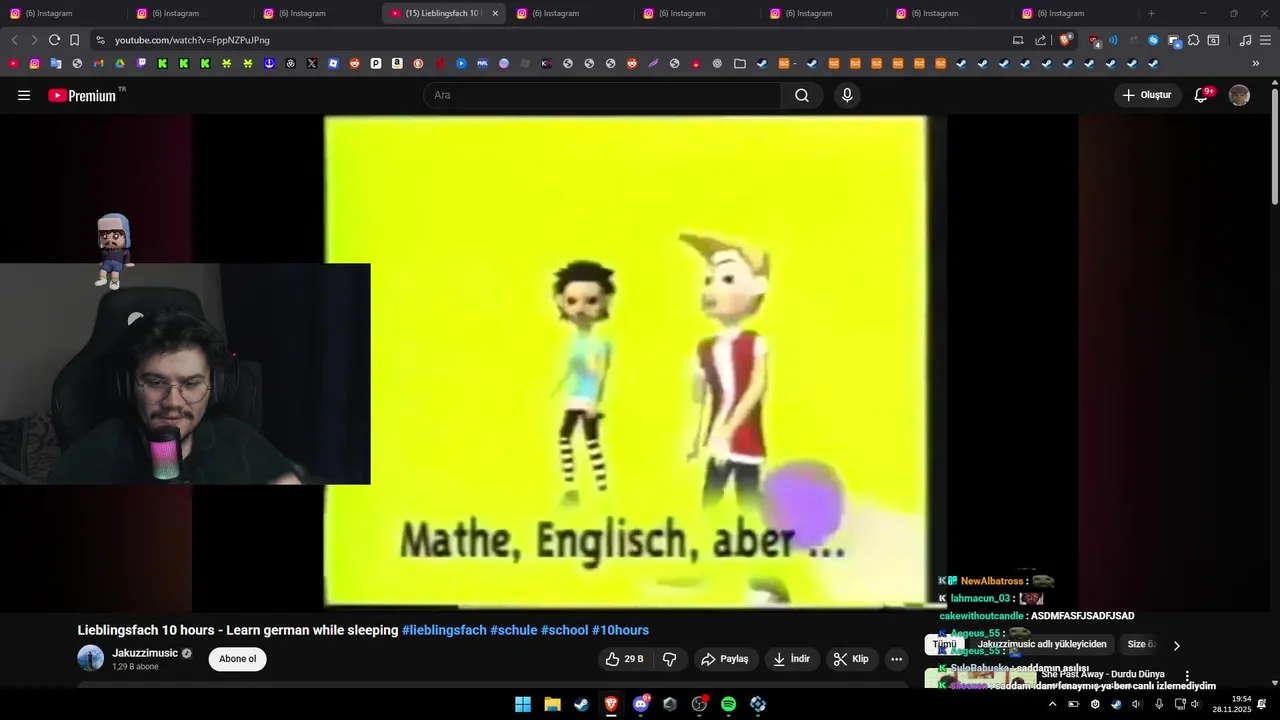1280x720 pixels.
Task: Open the #10hours hashtag link
Action: click(x=620, y=630)
